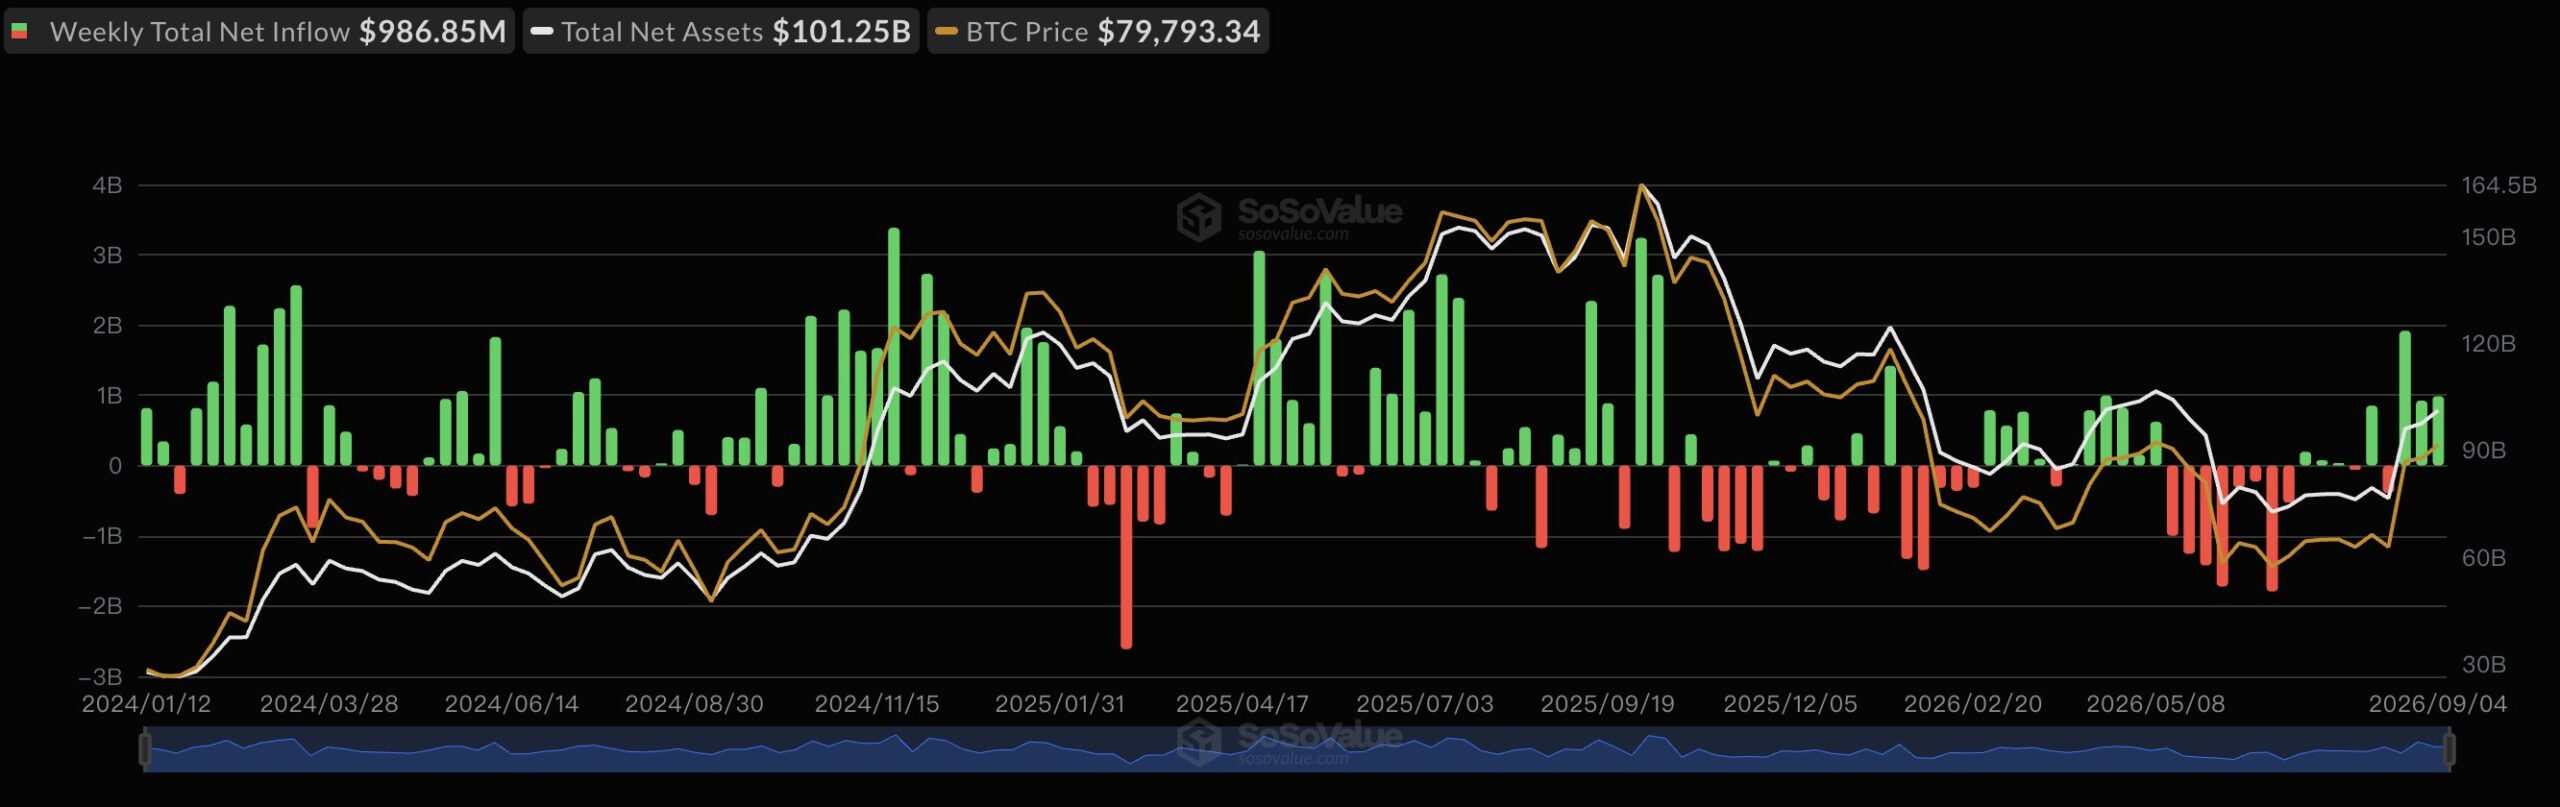Select the tallest green inflow bar
The width and height of the screenshot is (2560, 807).
coord(893,347)
